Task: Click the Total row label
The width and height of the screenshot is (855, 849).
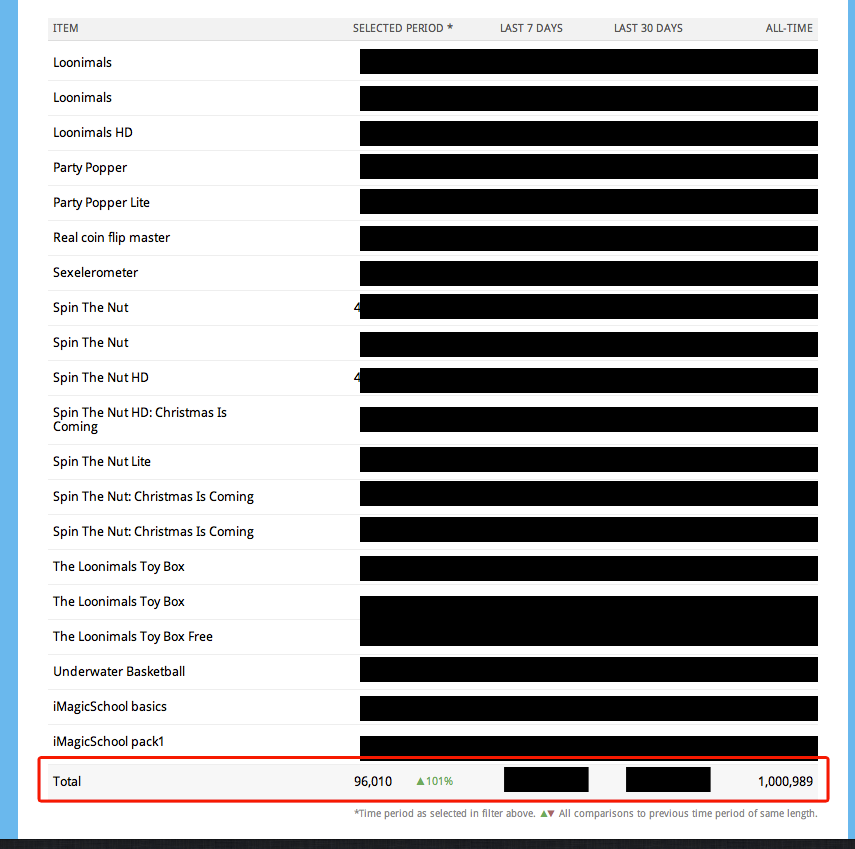Action: [x=67, y=781]
